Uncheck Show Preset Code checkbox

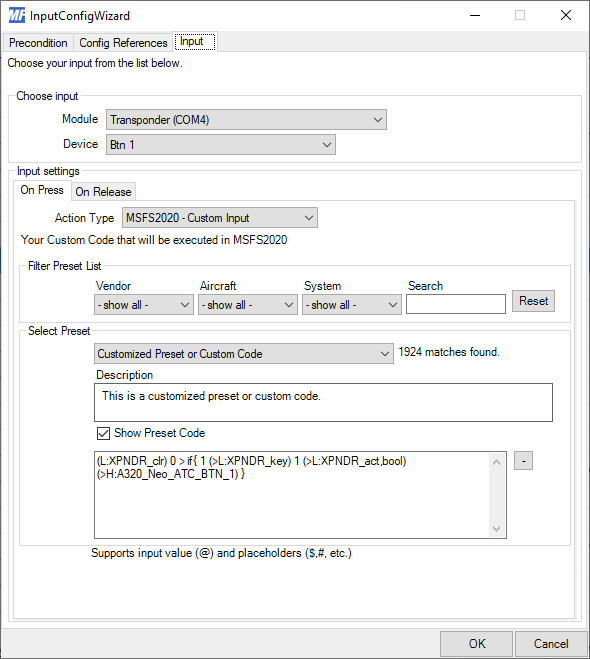[103, 433]
